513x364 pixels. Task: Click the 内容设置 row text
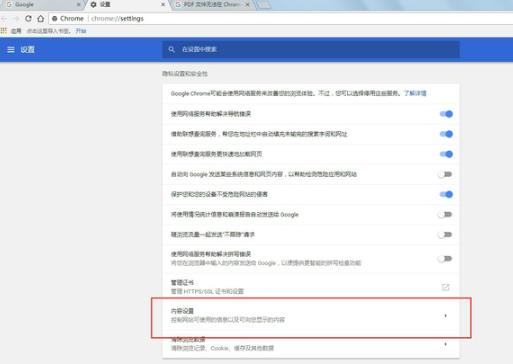[182, 311]
